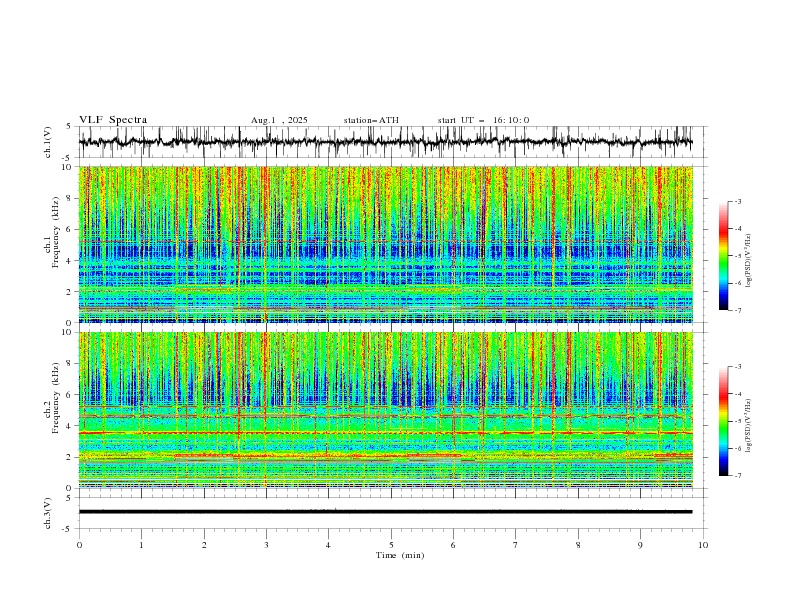
Task: Click inside the ch.1 spectrogram panel
Action: point(385,244)
